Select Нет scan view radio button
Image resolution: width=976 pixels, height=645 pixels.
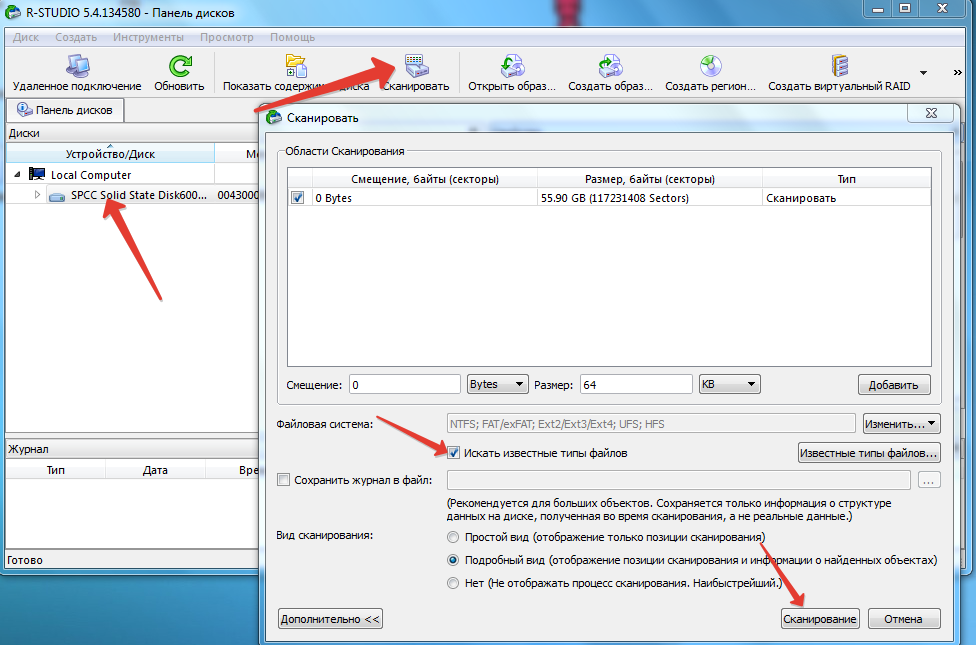point(453,583)
